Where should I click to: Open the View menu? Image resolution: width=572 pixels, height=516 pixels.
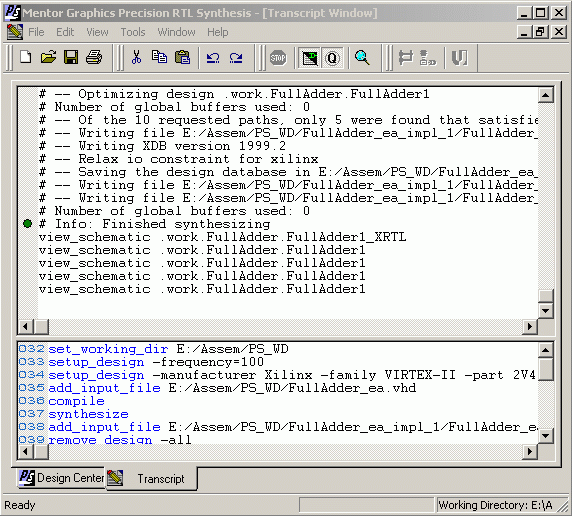[97, 32]
